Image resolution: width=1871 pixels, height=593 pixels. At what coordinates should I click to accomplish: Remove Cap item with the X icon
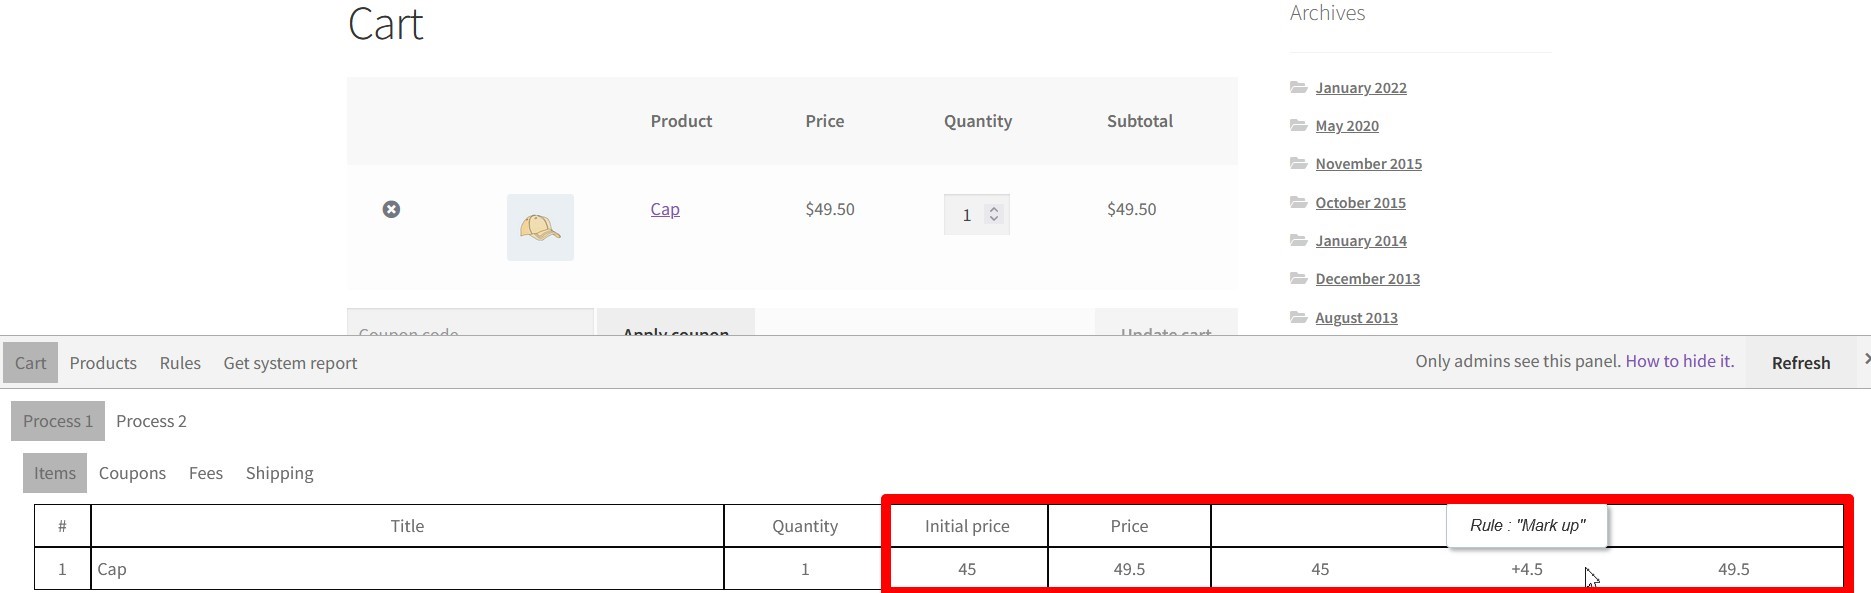pyautogui.click(x=391, y=209)
